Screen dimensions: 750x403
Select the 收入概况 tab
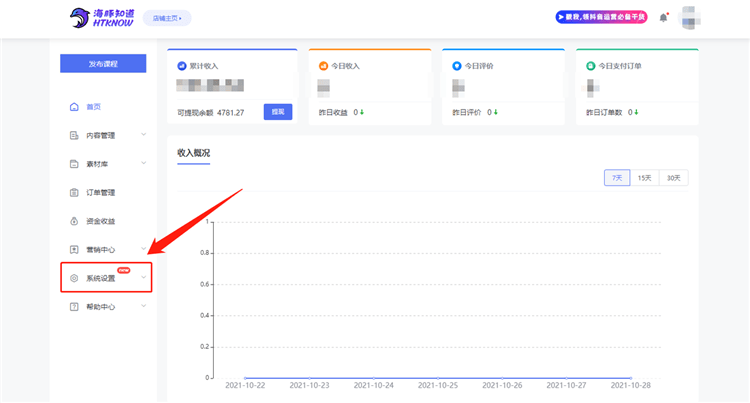point(193,153)
